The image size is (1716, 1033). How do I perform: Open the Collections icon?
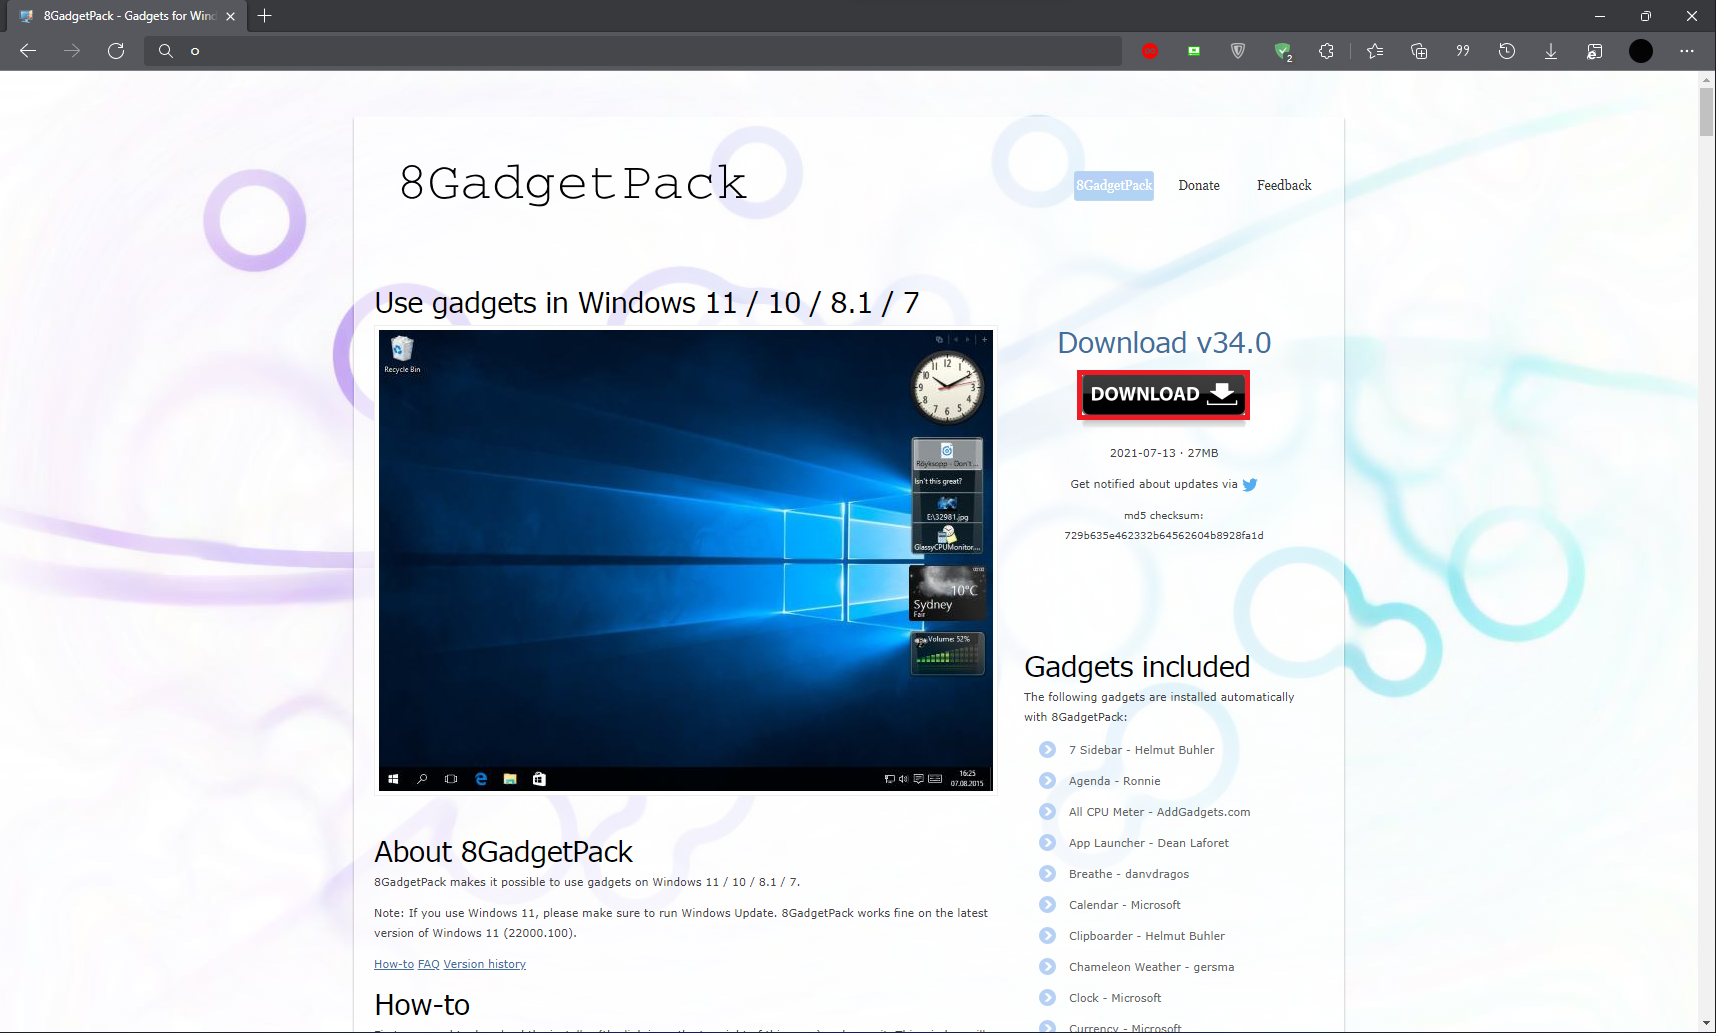pyautogui.click(x=1419, y=51)
